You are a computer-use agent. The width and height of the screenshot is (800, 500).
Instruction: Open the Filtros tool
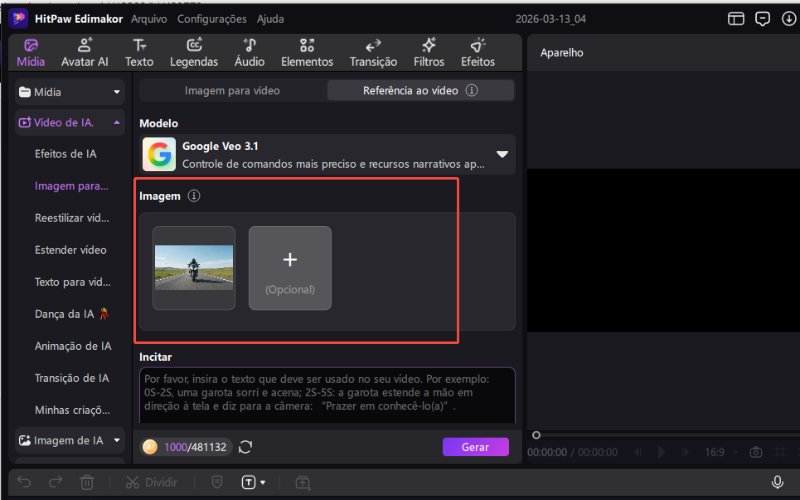click(x=429, y=53)
